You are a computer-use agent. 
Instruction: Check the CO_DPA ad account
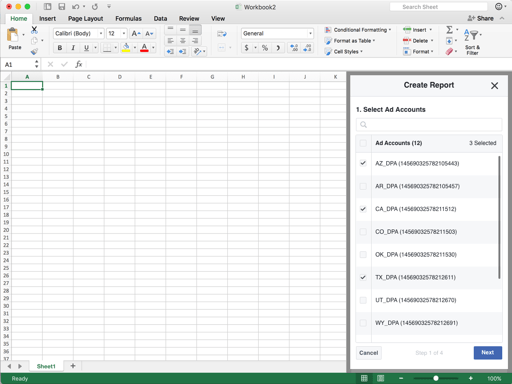(363, 232)
